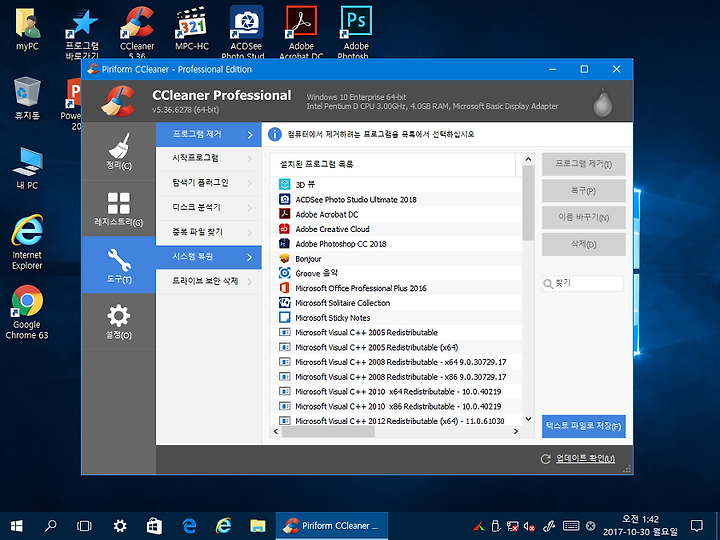Click the horizontal scroll left arrow

coord(276,432)
